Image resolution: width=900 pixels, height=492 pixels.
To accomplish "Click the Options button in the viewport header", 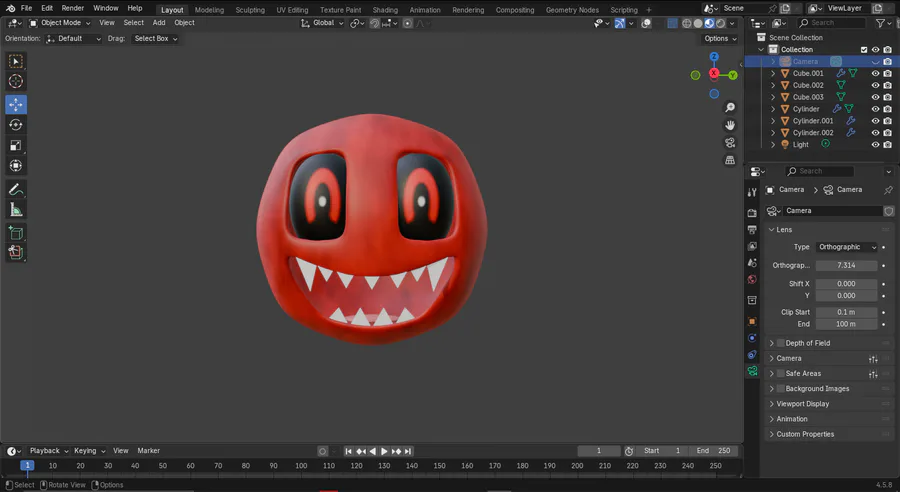I will [719, 38].
